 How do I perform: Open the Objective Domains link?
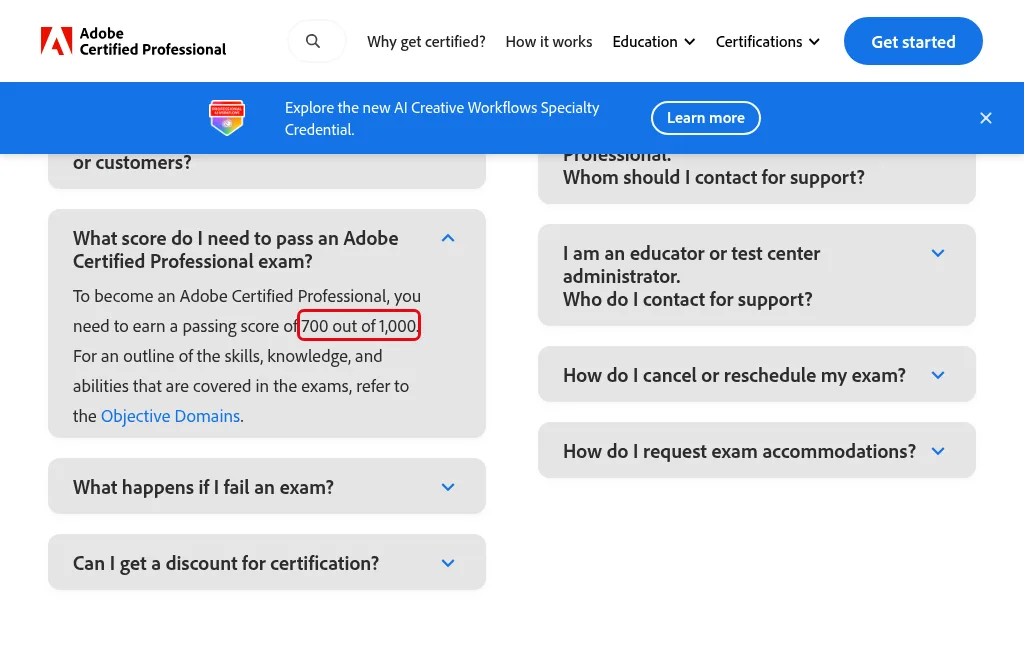tap(170, 416)
